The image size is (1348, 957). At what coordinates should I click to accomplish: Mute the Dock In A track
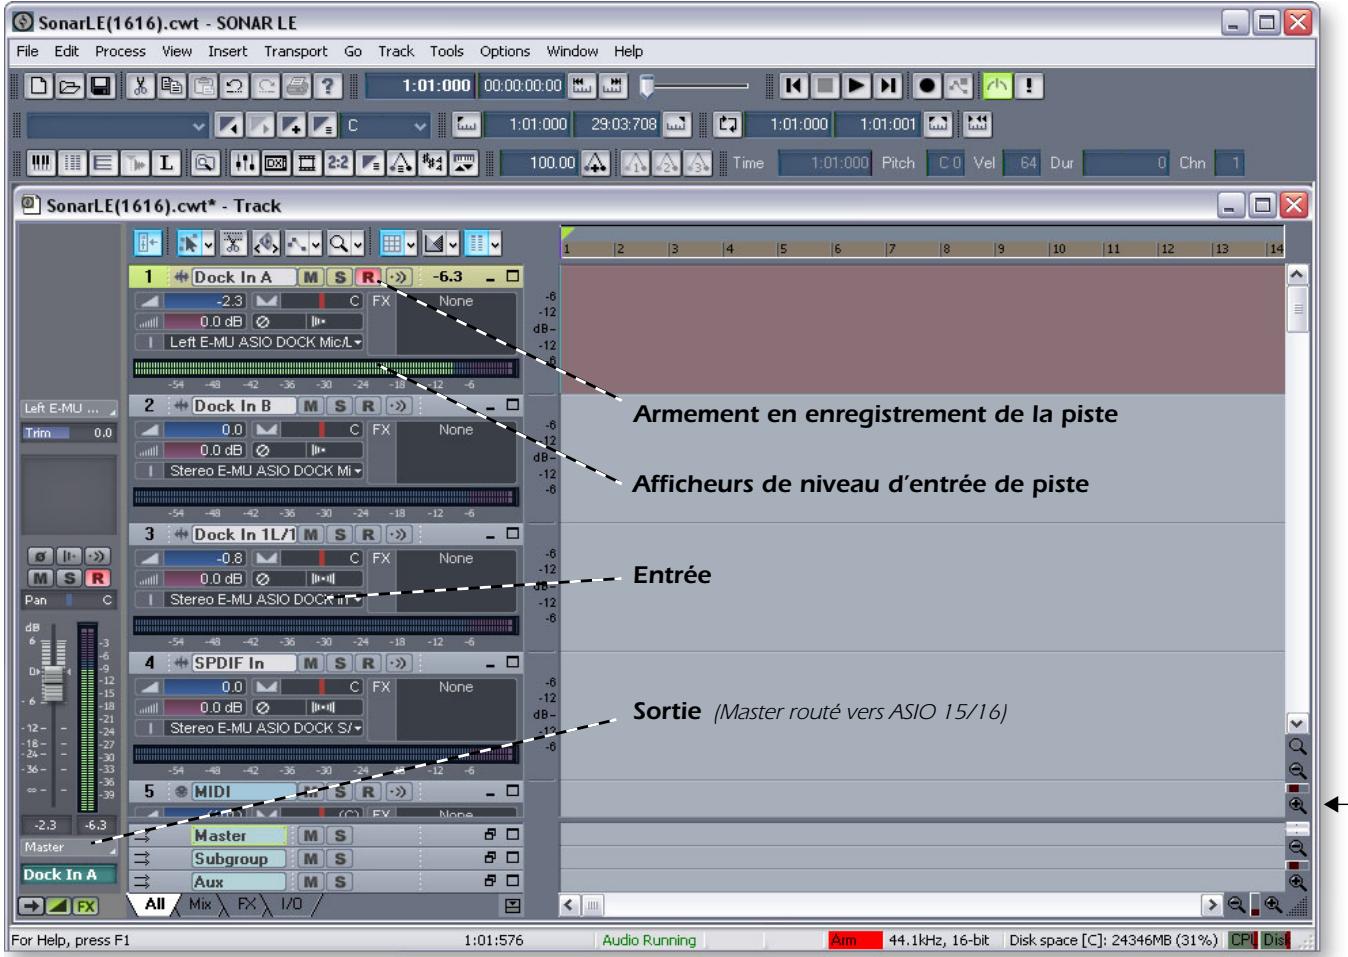point(311,277)
